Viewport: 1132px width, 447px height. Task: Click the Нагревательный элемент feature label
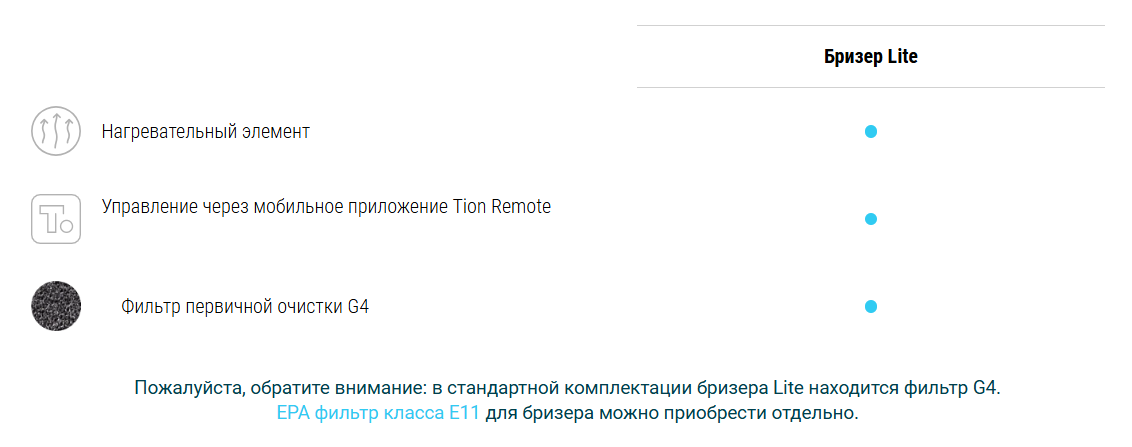[205, 131]
